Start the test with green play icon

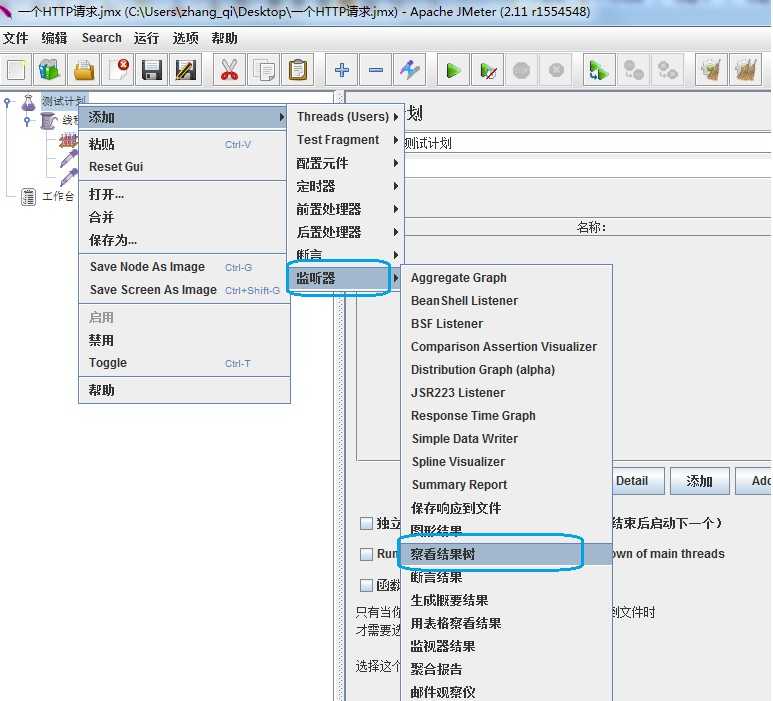453,70
